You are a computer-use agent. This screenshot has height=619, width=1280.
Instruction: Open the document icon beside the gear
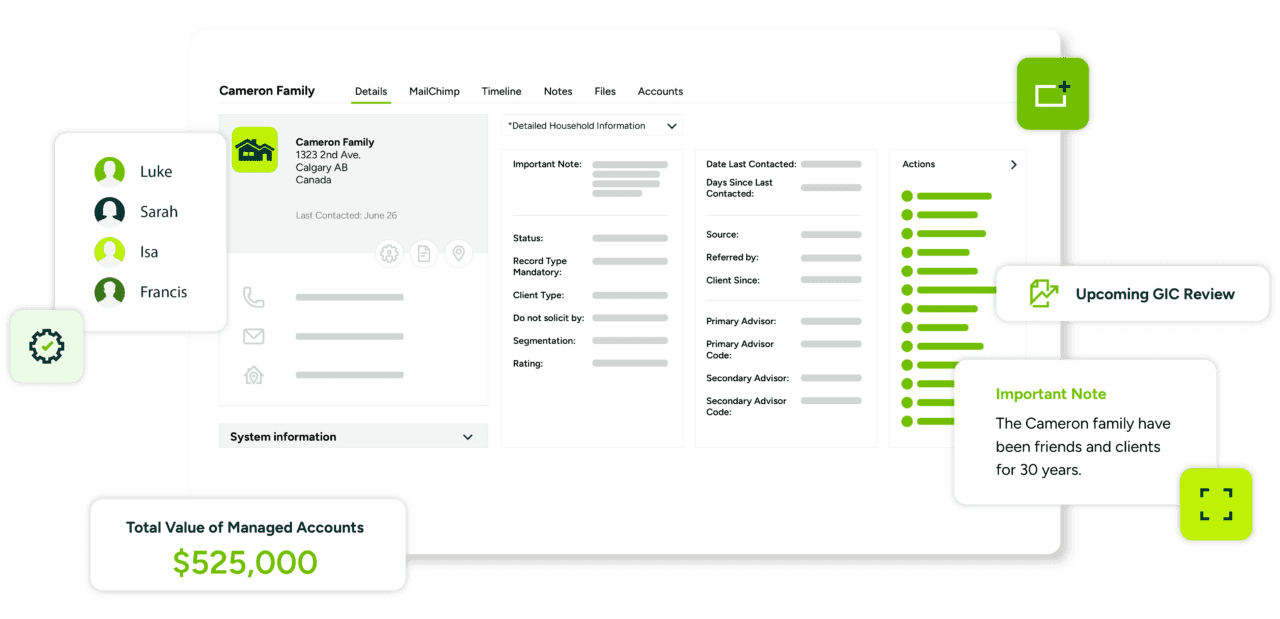coord(424,253)
